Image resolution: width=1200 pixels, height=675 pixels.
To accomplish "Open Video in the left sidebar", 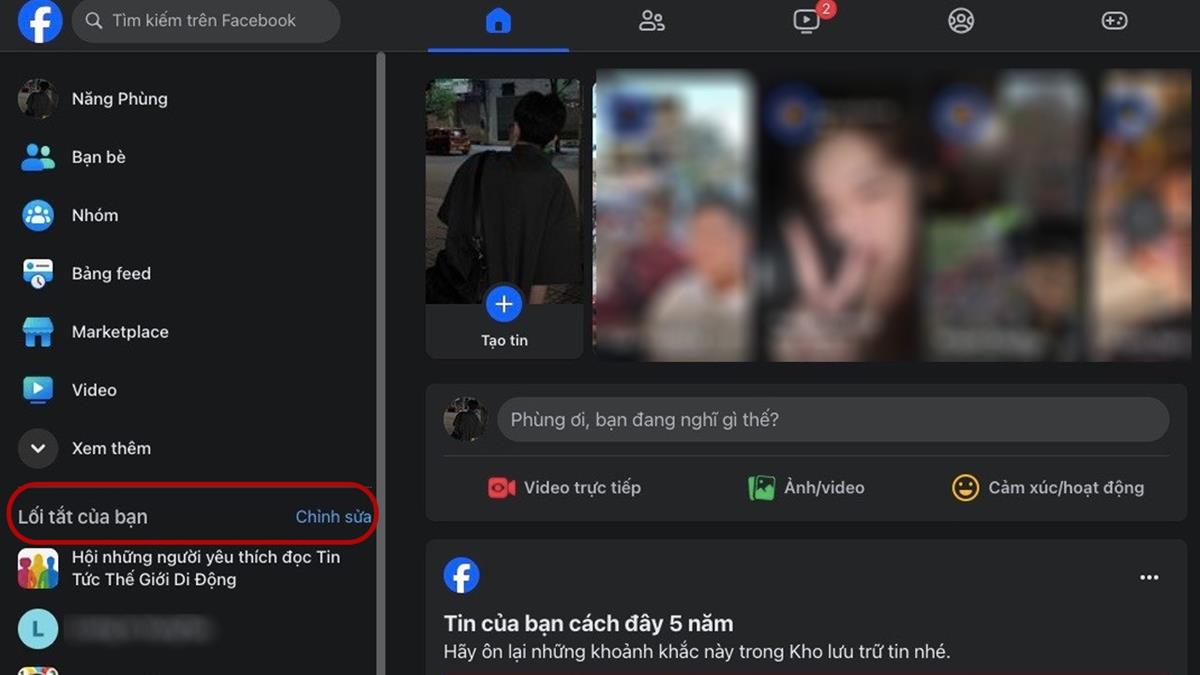I will [94, 390].
